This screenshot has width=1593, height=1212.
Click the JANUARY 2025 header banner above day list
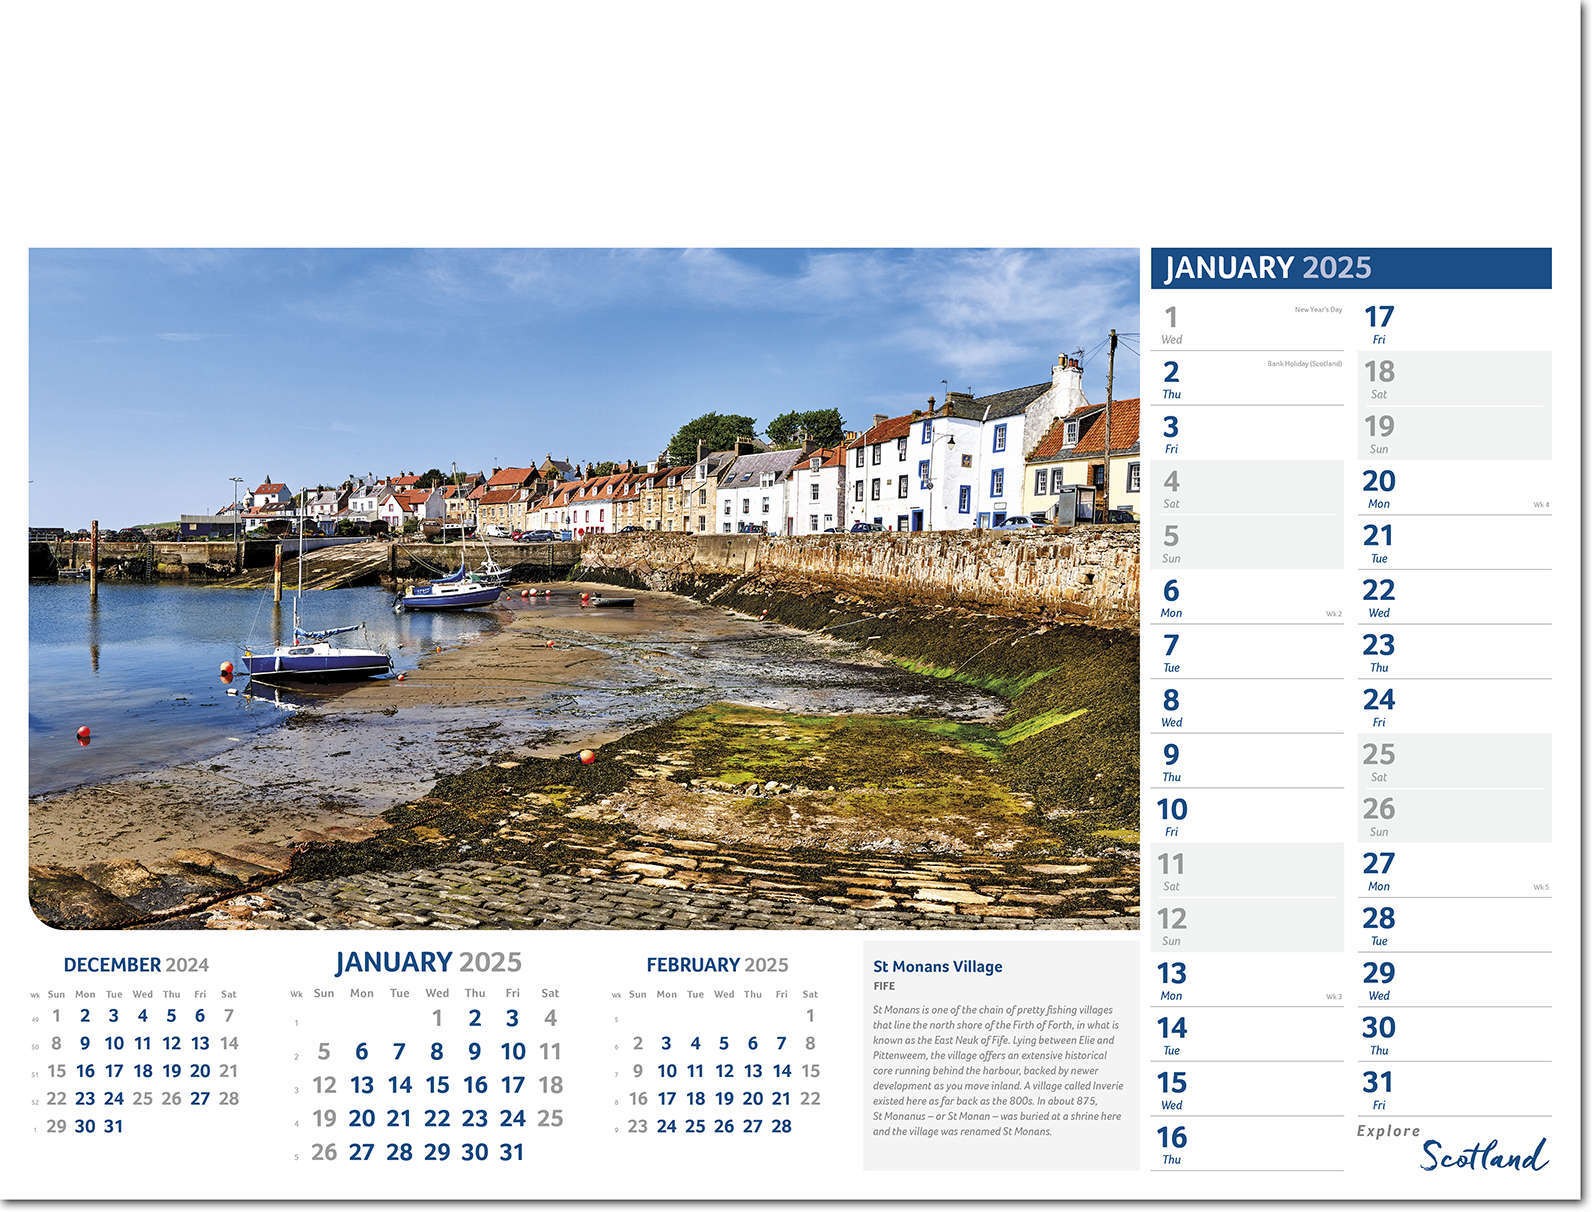point(1351,268)
